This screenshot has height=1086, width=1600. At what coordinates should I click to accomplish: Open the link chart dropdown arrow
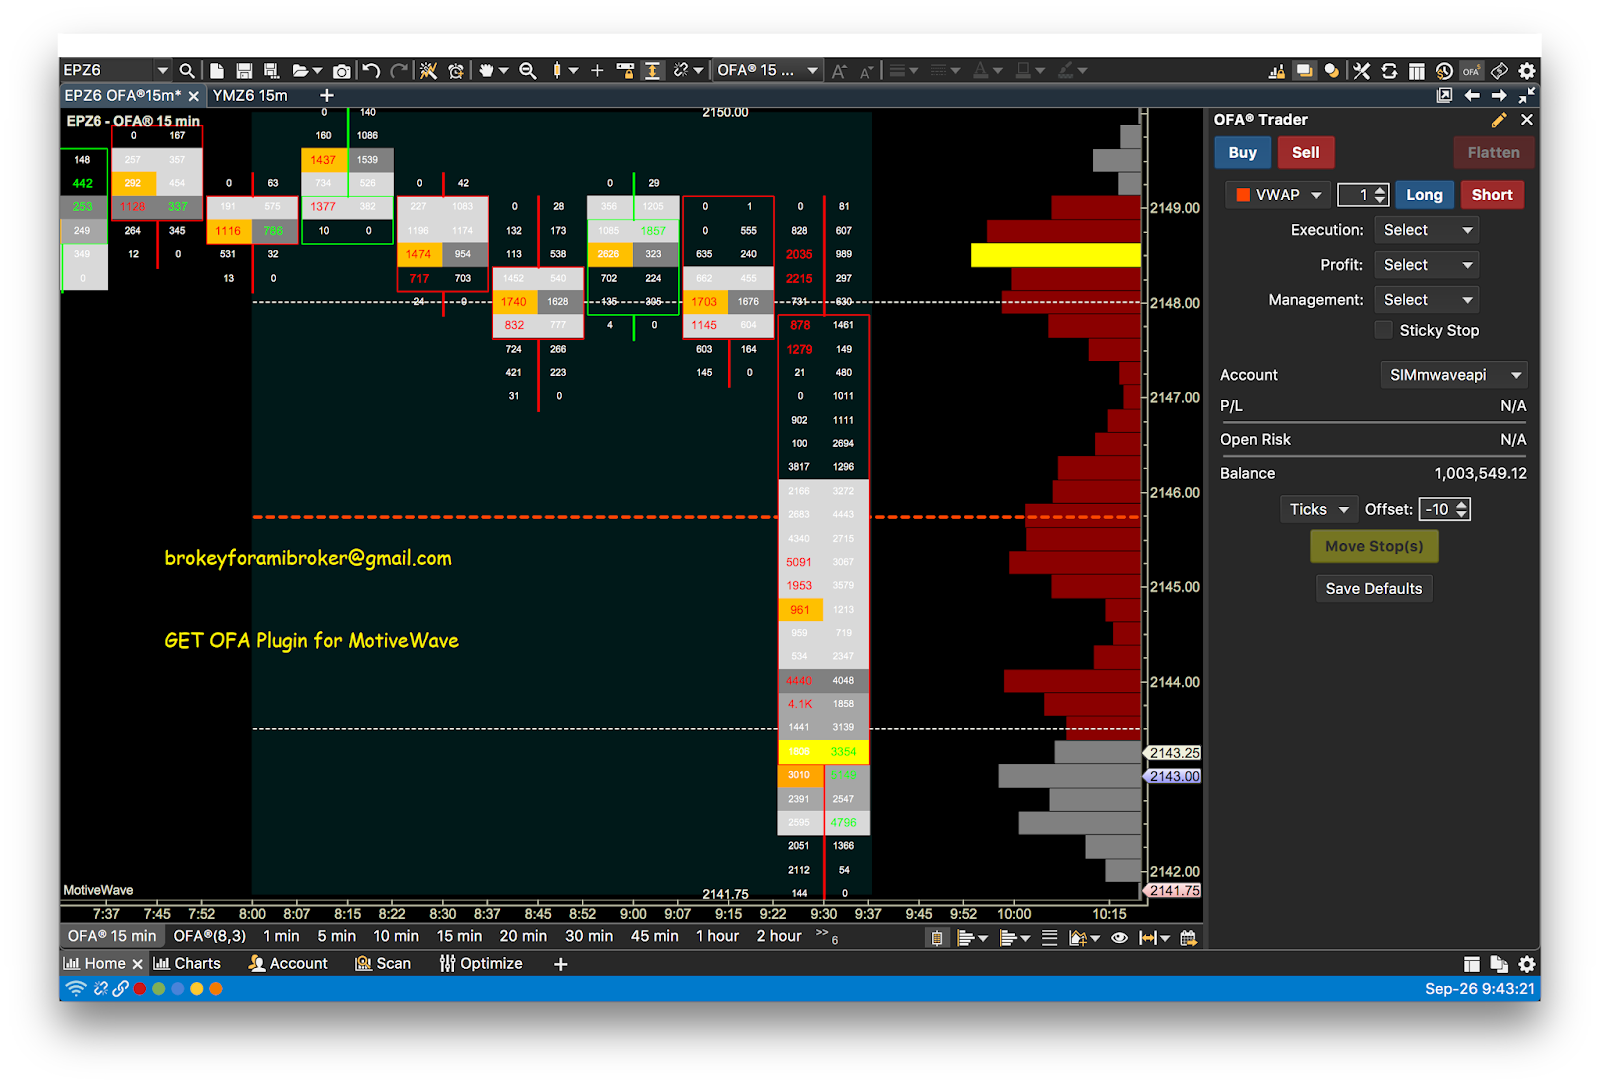point(698,70)
